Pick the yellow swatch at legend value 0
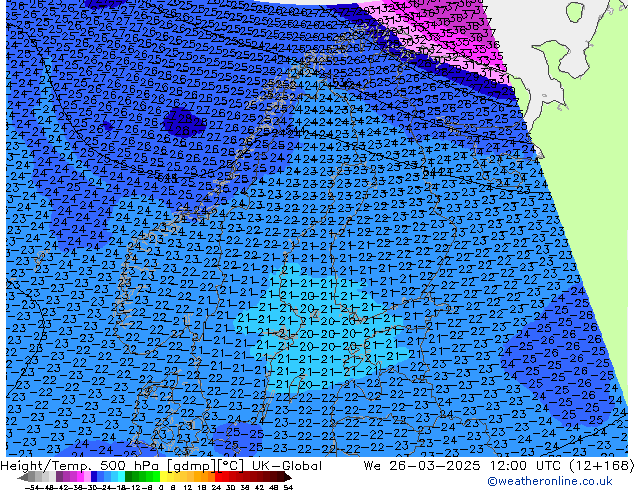Viewport: 634px width, 490px height. click(163, 477)
